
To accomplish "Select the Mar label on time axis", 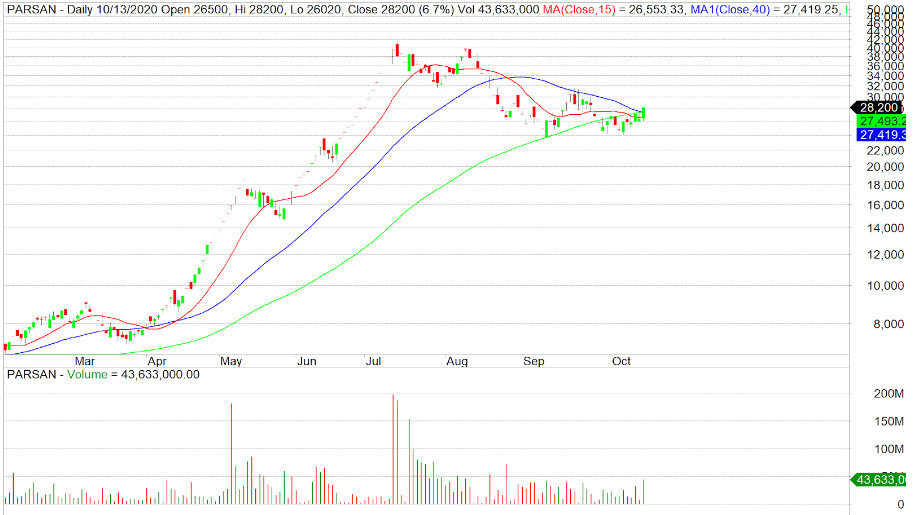I will coord(85,360).
